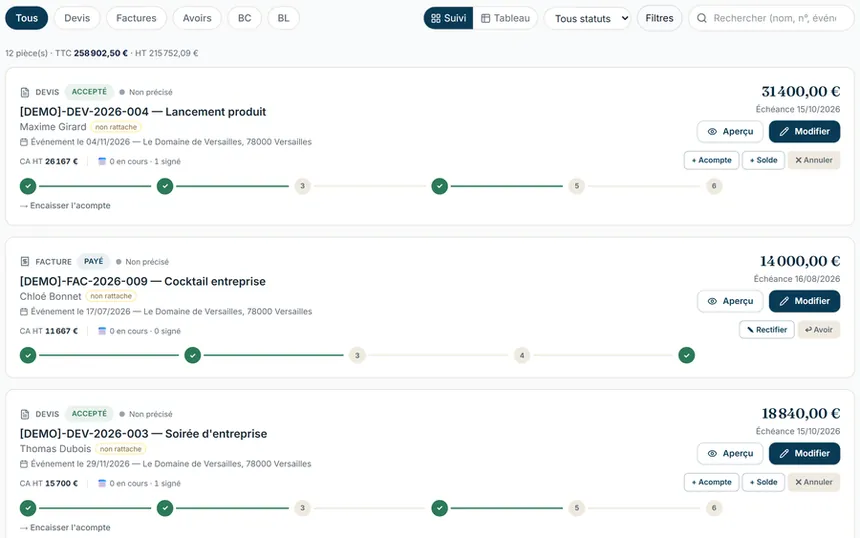Click 'Encaisser l'acompte' under DEV-2026-004
This screenshot has width=860, height=538.
70,206
